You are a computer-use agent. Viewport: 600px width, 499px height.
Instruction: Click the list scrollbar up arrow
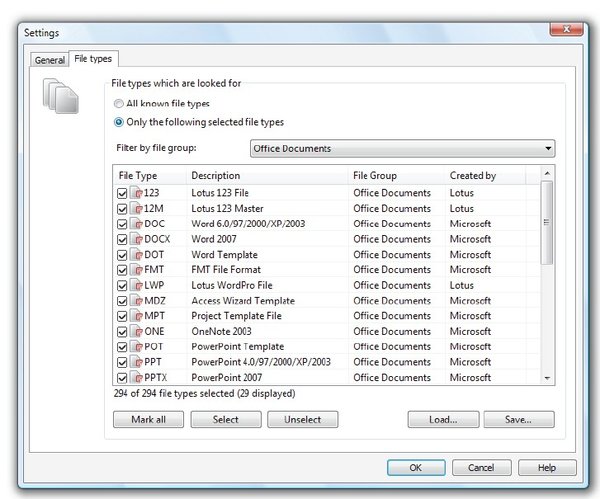[547, 174]
